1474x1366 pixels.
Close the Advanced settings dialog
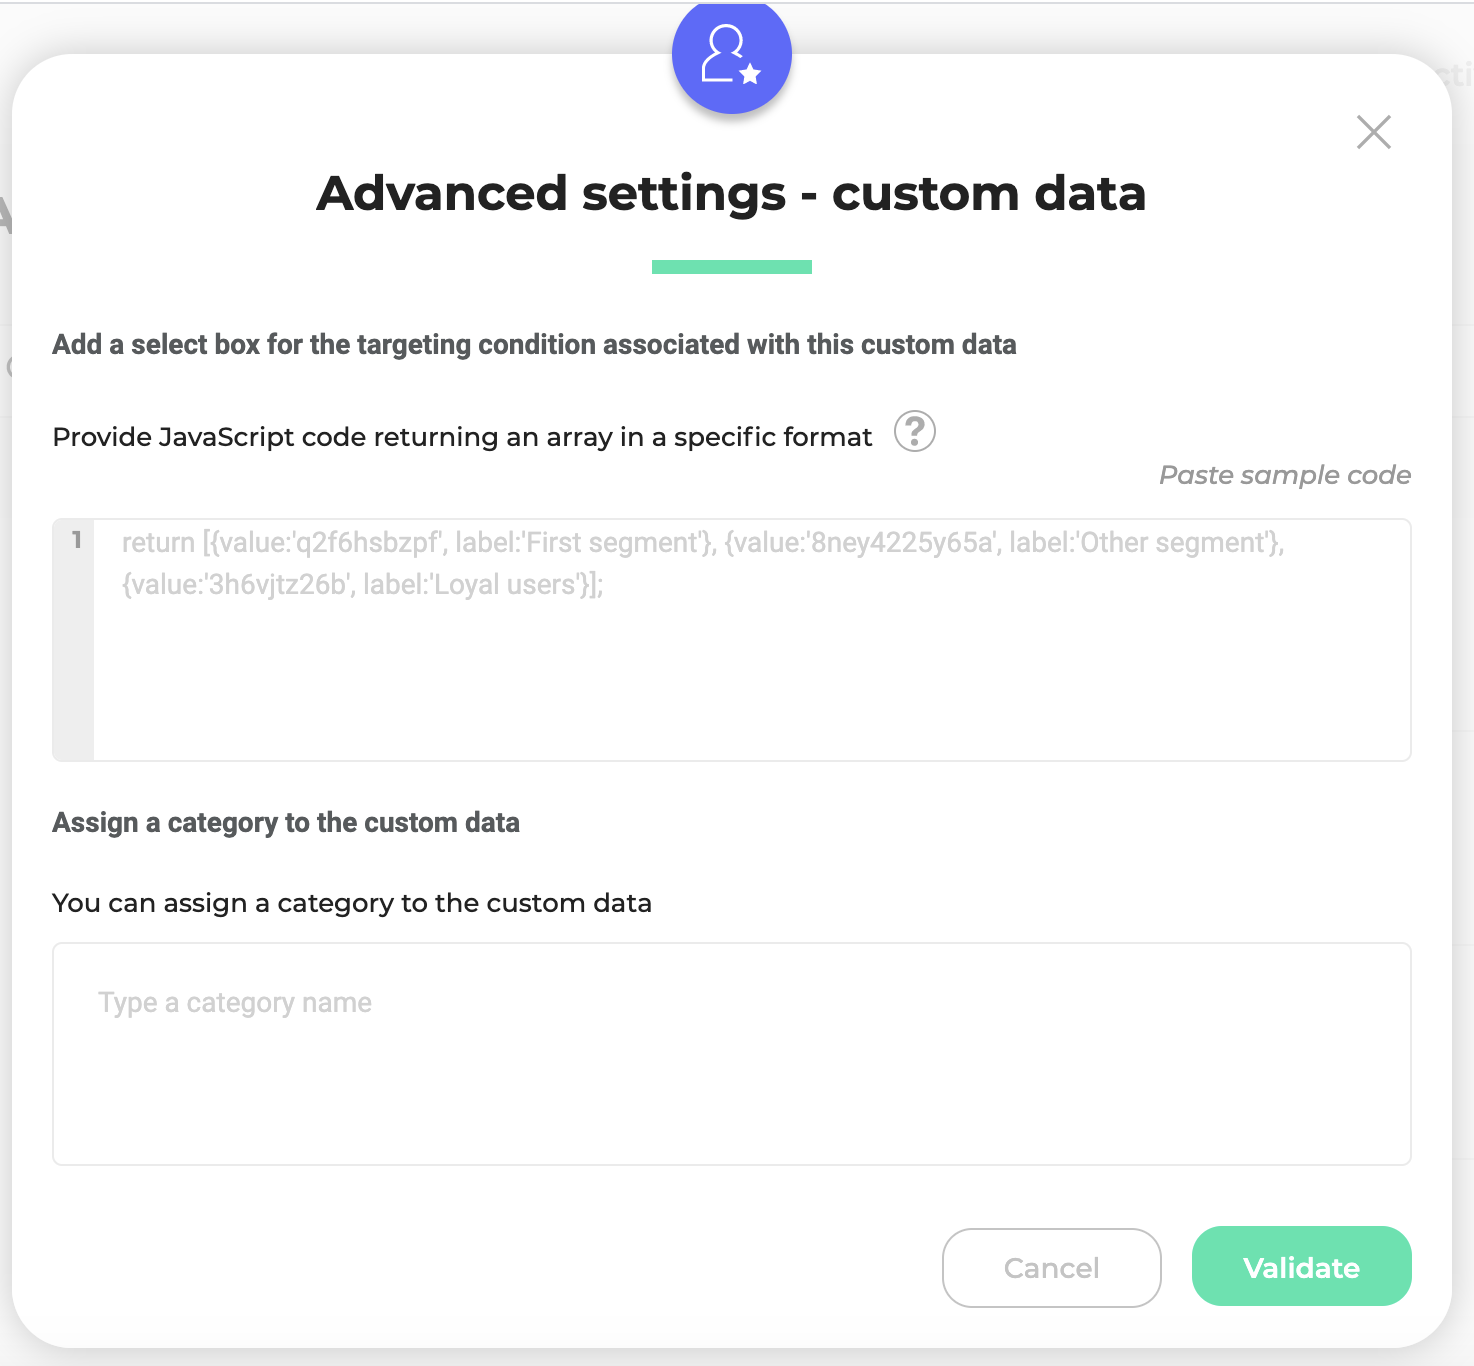click(1374, 132)
